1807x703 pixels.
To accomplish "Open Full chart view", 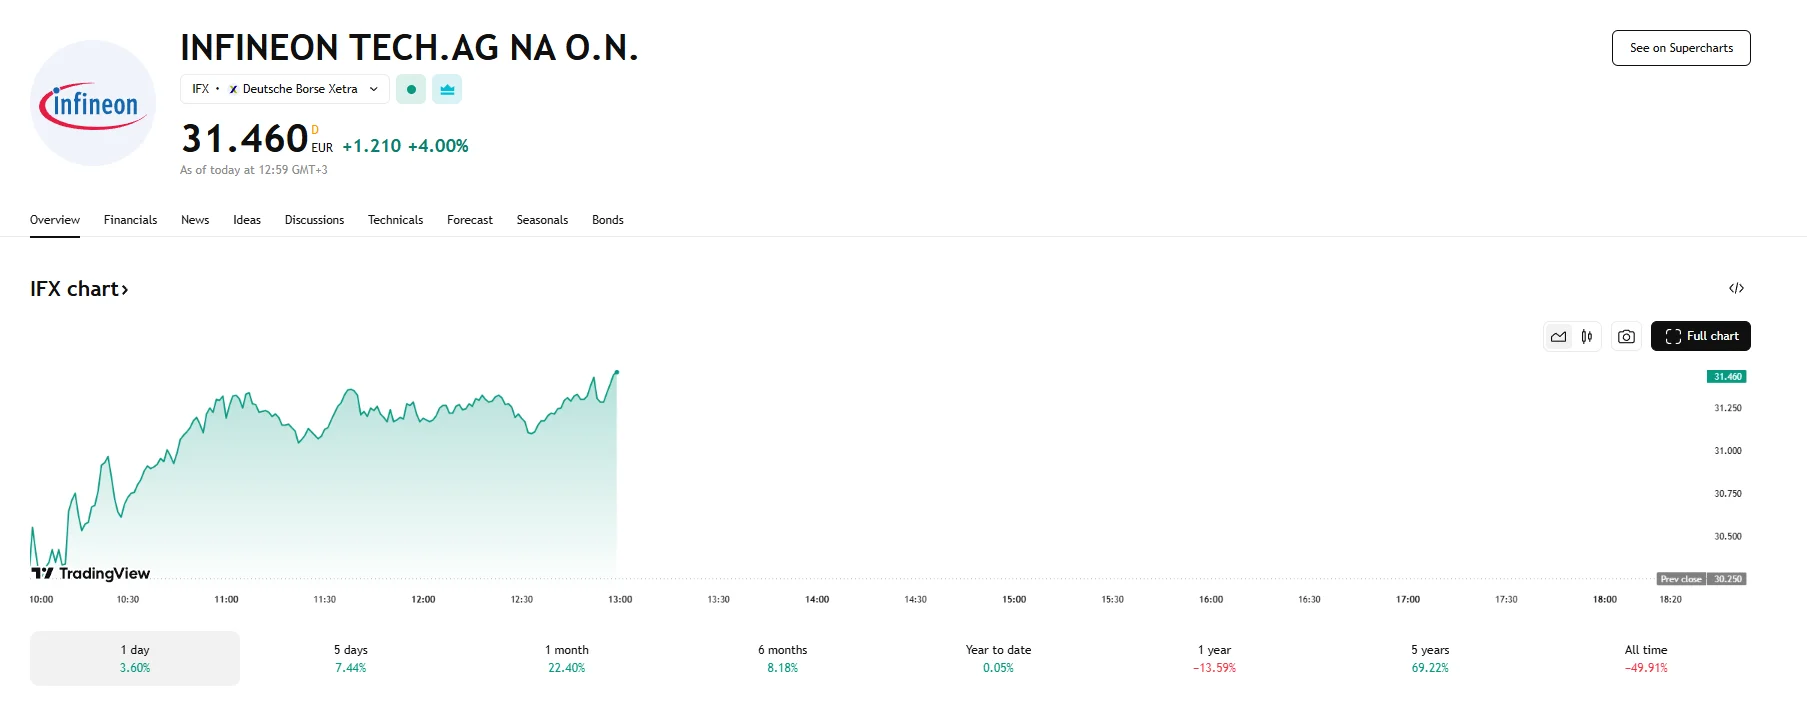I will click(1700, 336).
